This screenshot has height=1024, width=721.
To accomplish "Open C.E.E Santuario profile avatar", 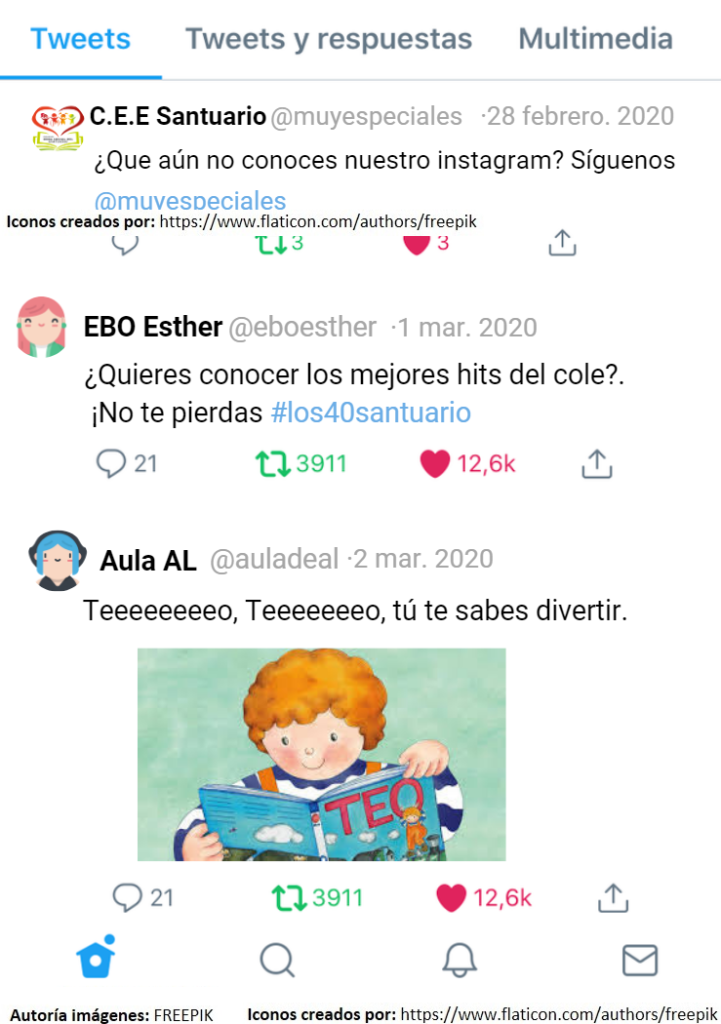I will coord(57,127).
